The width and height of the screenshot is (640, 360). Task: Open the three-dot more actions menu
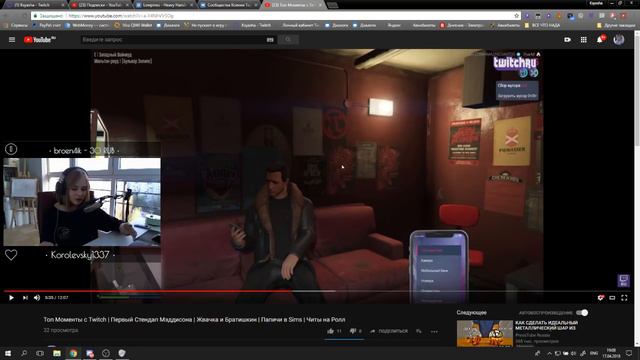point(434,331)
